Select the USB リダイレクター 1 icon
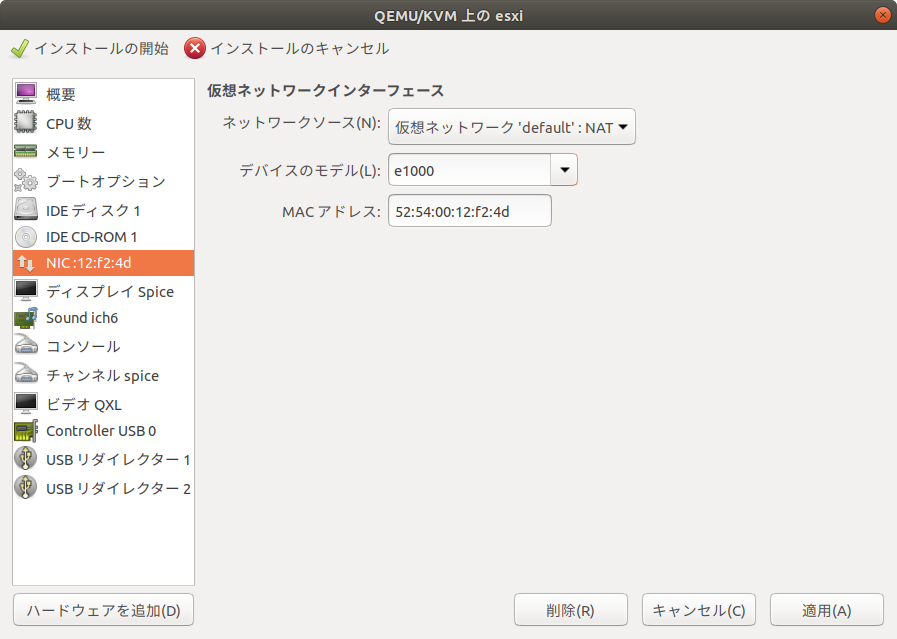This screenshot has width=897, height=639. [x=26, y=459]
